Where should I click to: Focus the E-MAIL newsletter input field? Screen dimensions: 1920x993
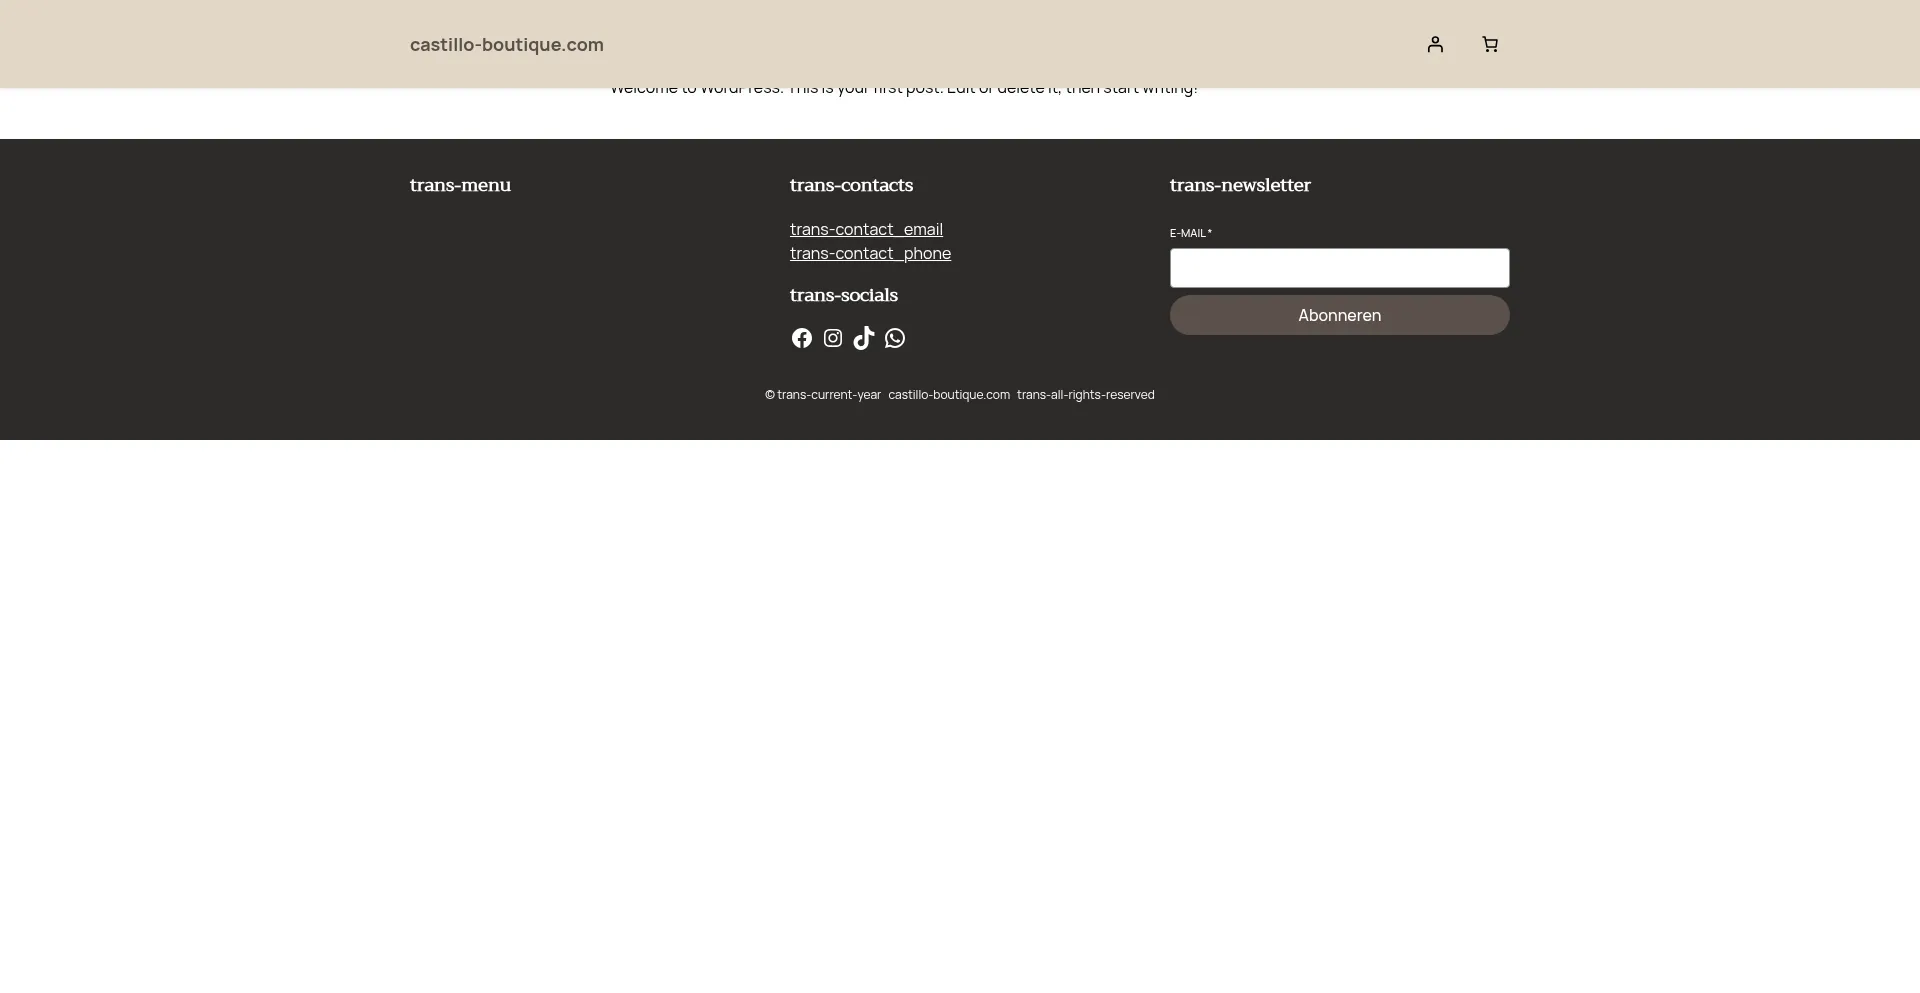point(1339,268)
